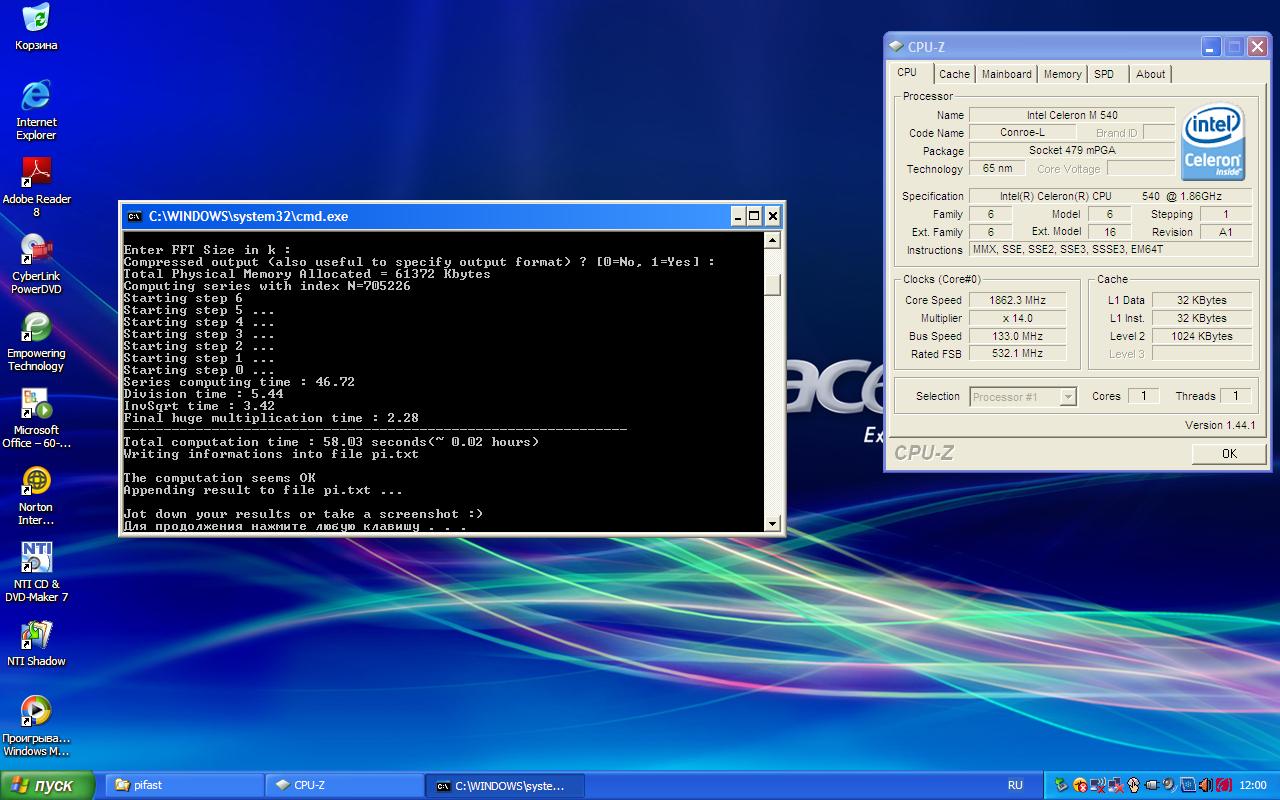This screenshot has width=1280, height=800.
Task: Close the CPU-Z window
Action: 1257,47
